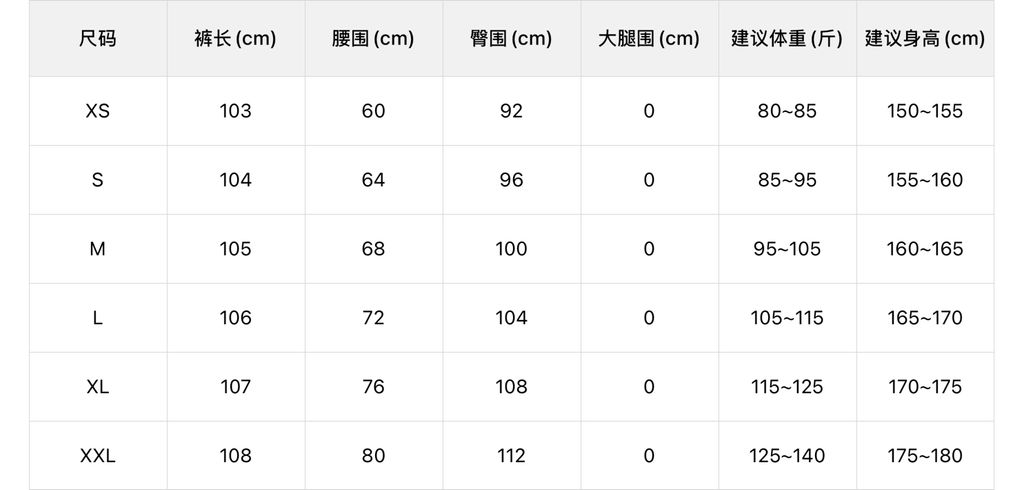Select the 建议体重 (斤) header
The width and height of the screenshot is (1024, 490).
point(787,39)
